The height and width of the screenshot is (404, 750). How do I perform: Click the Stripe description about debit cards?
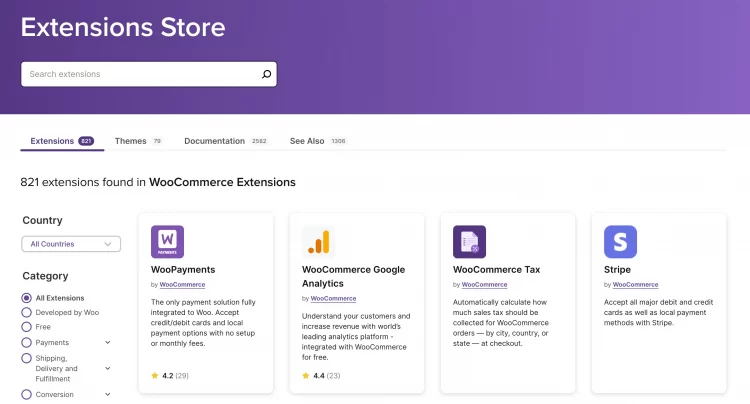click(658, 312)
